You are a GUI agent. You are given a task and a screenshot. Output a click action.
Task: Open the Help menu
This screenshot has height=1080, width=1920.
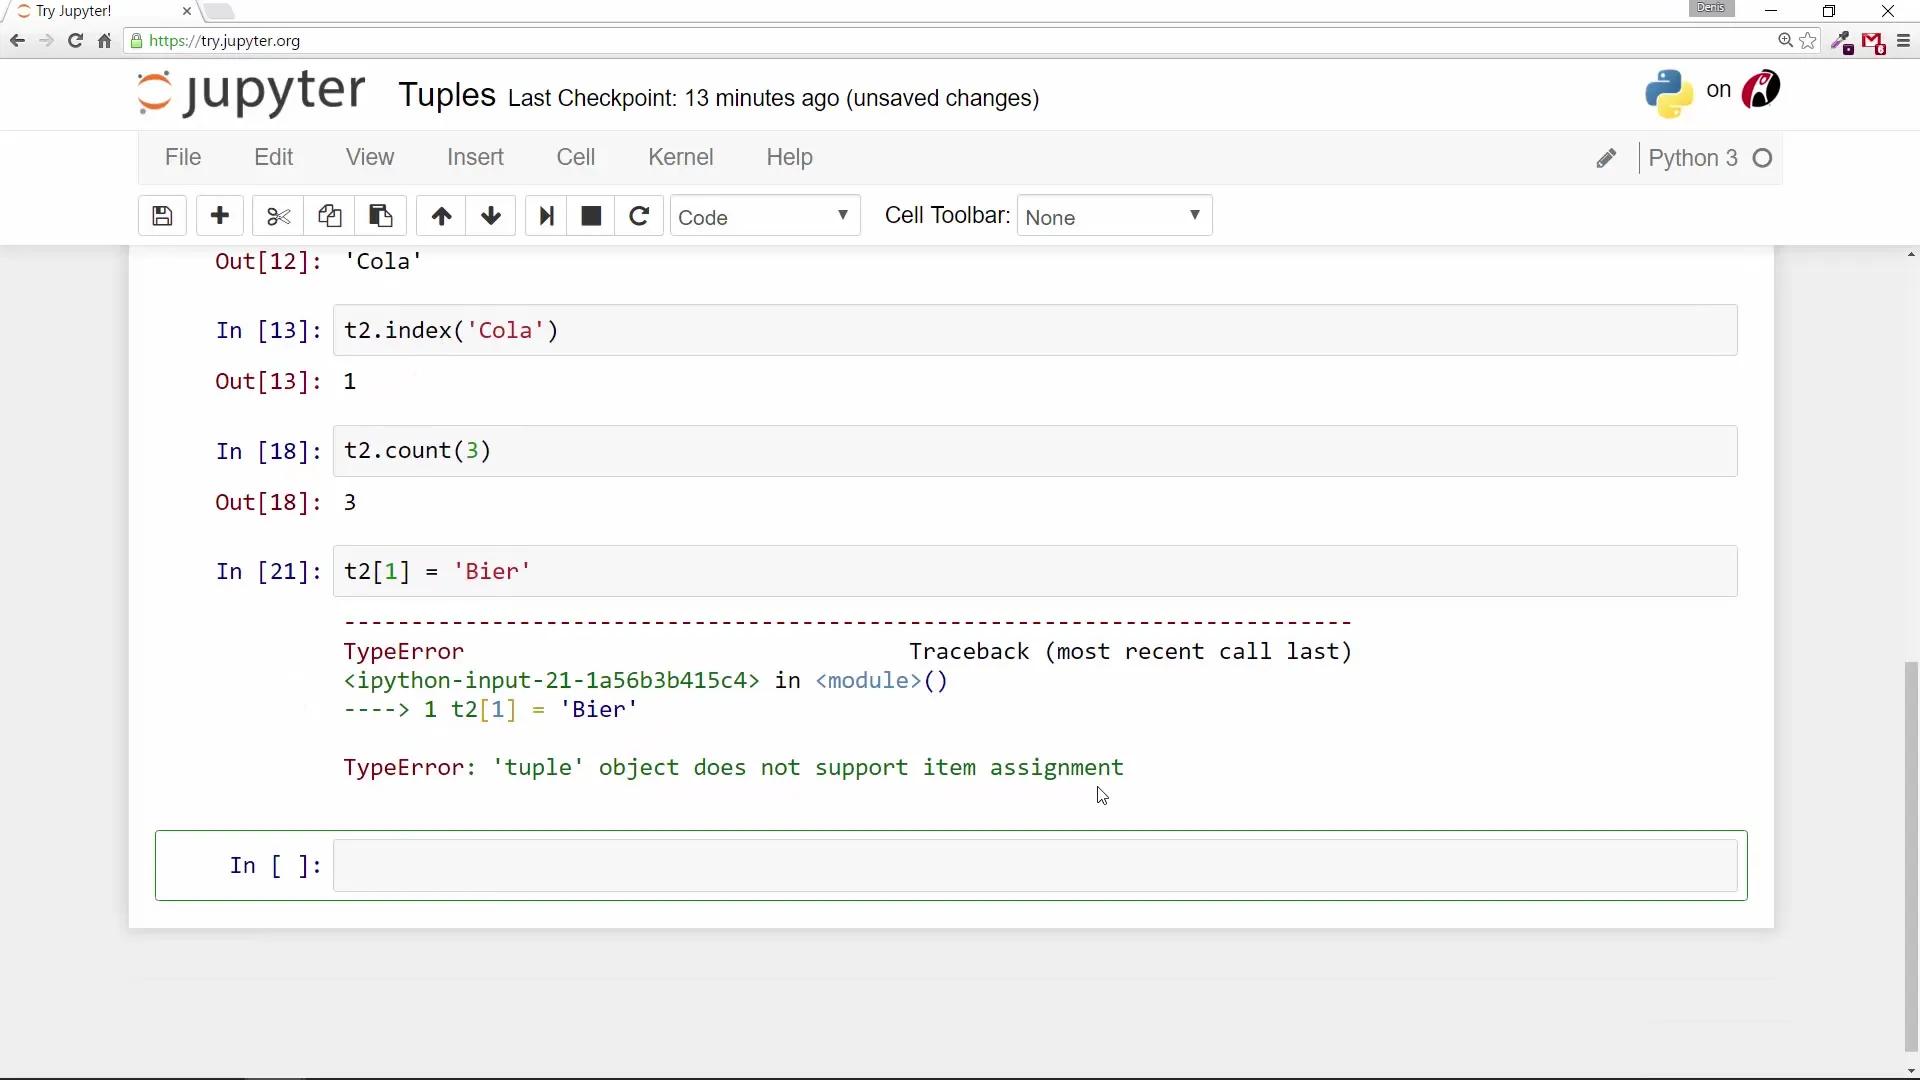pos(789,157)
